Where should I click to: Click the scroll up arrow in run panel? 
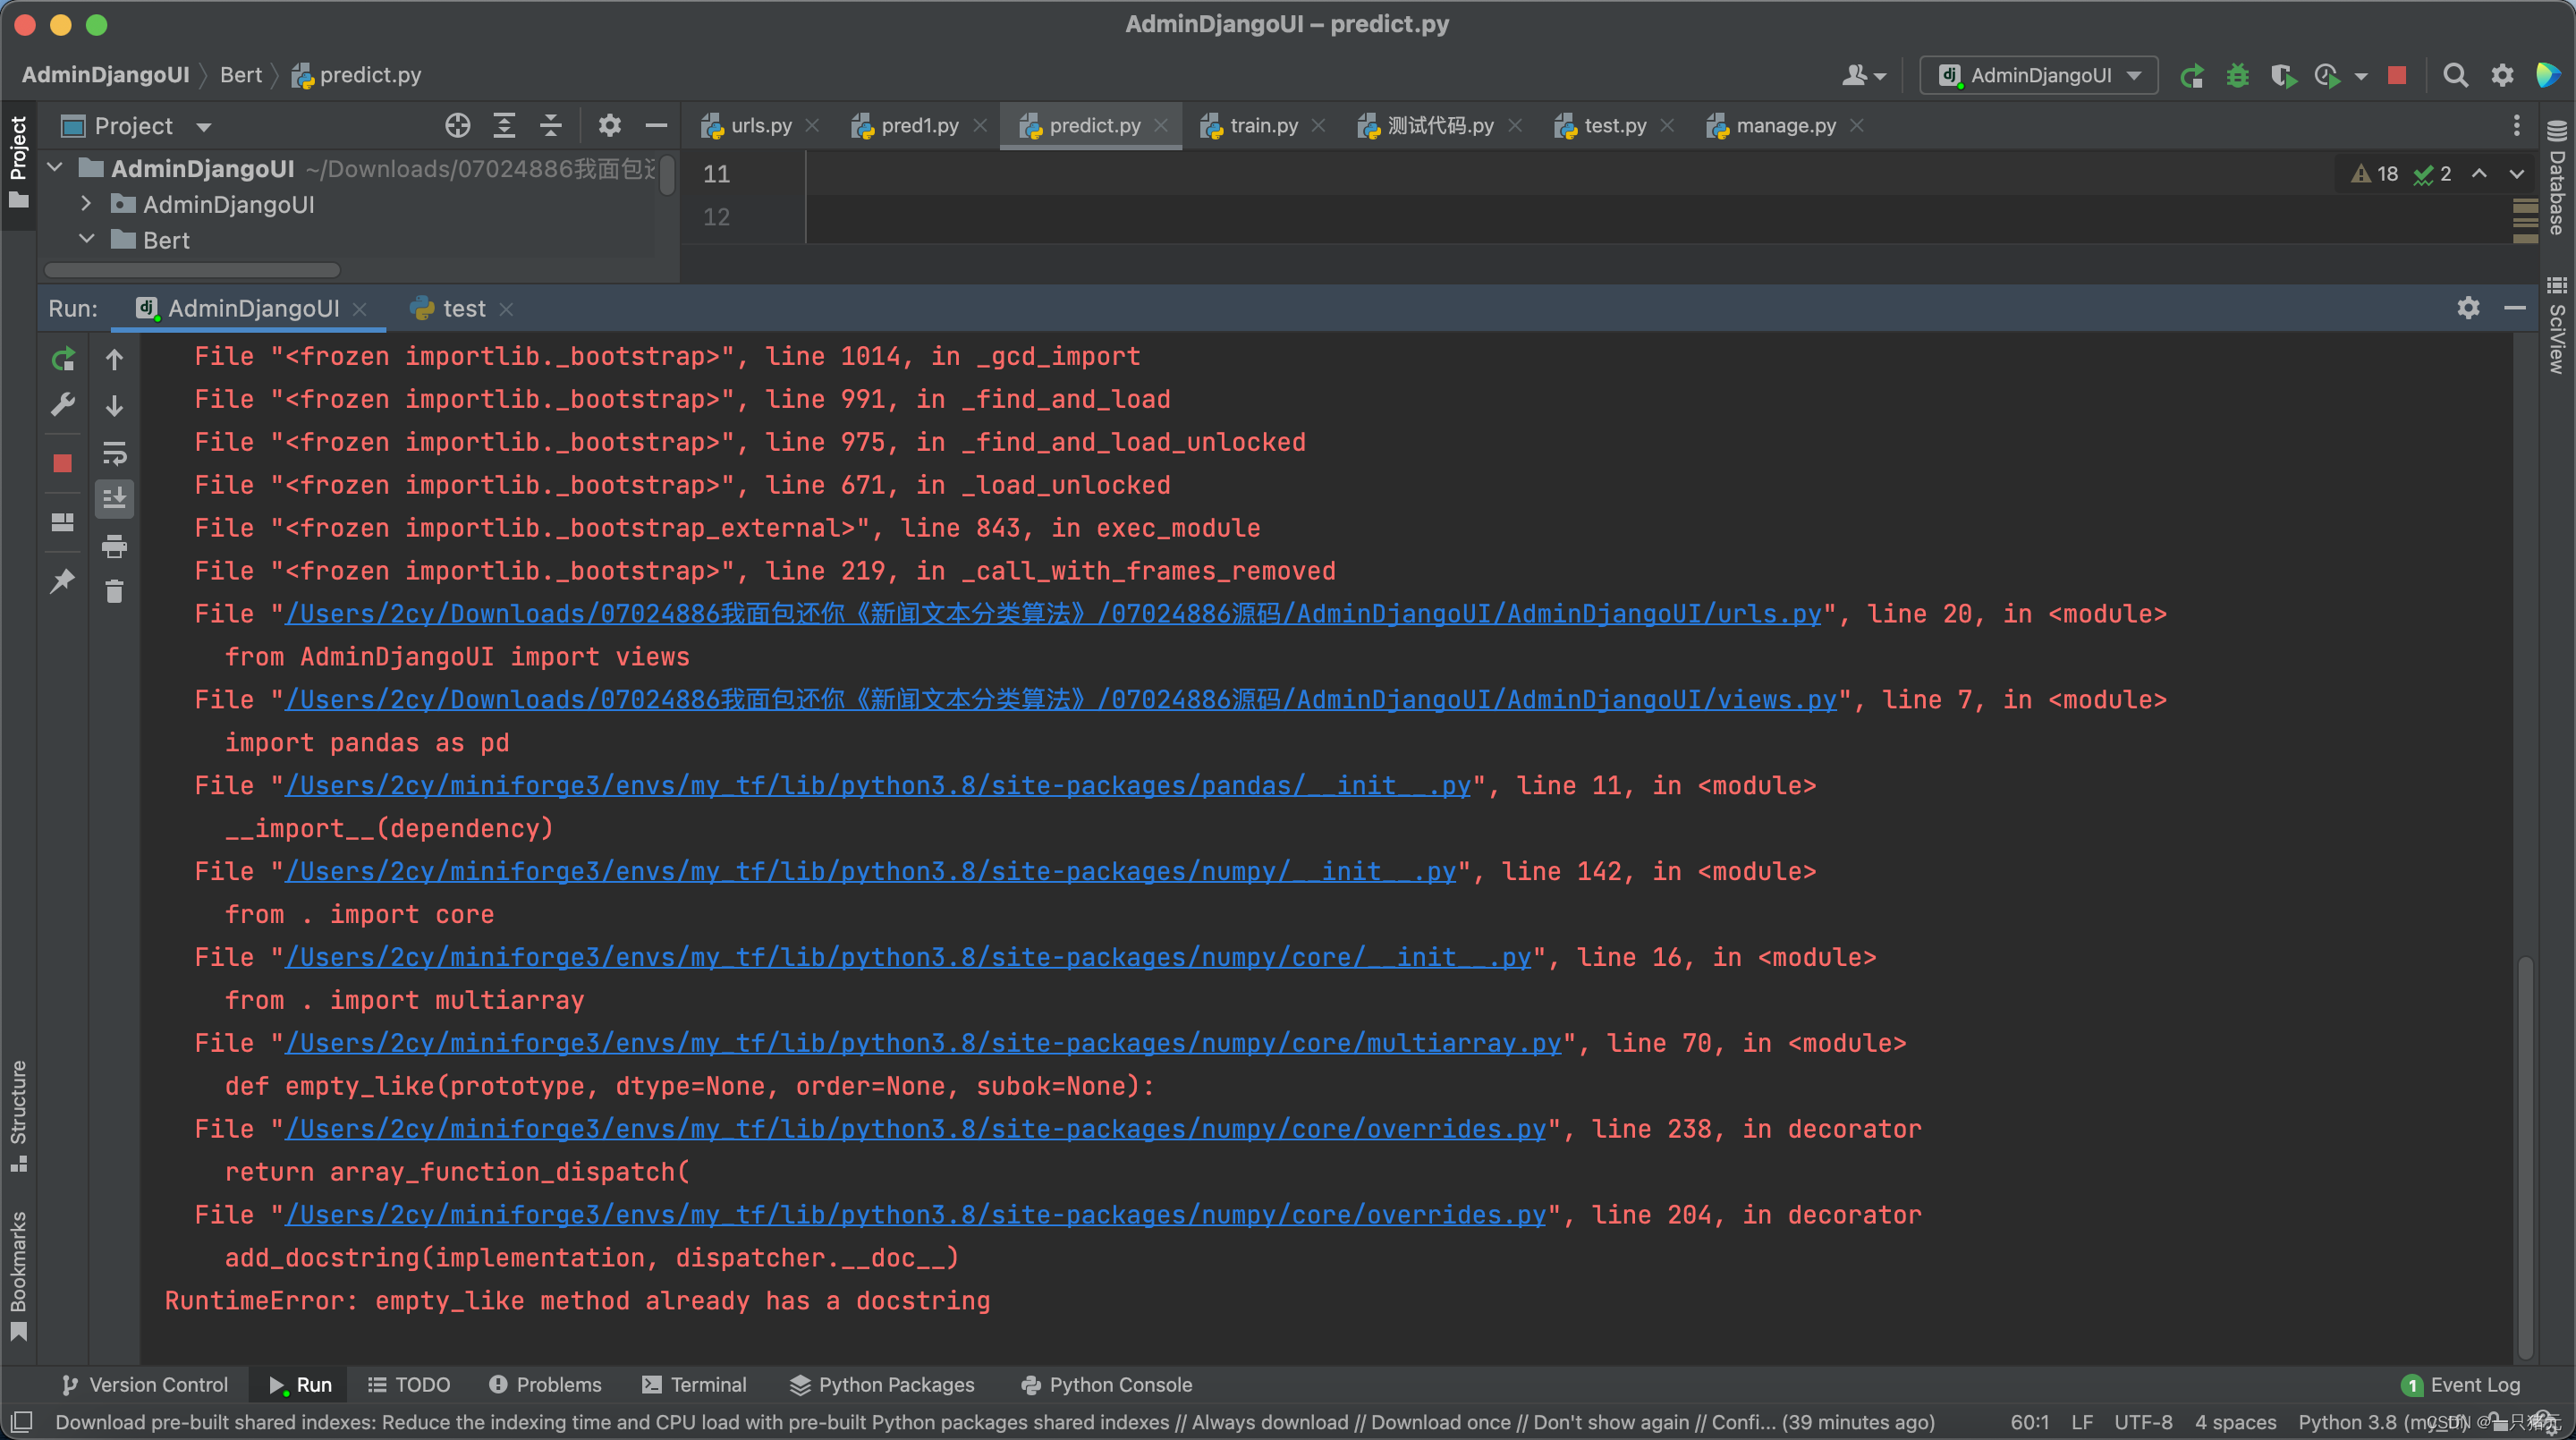point(115,360)
